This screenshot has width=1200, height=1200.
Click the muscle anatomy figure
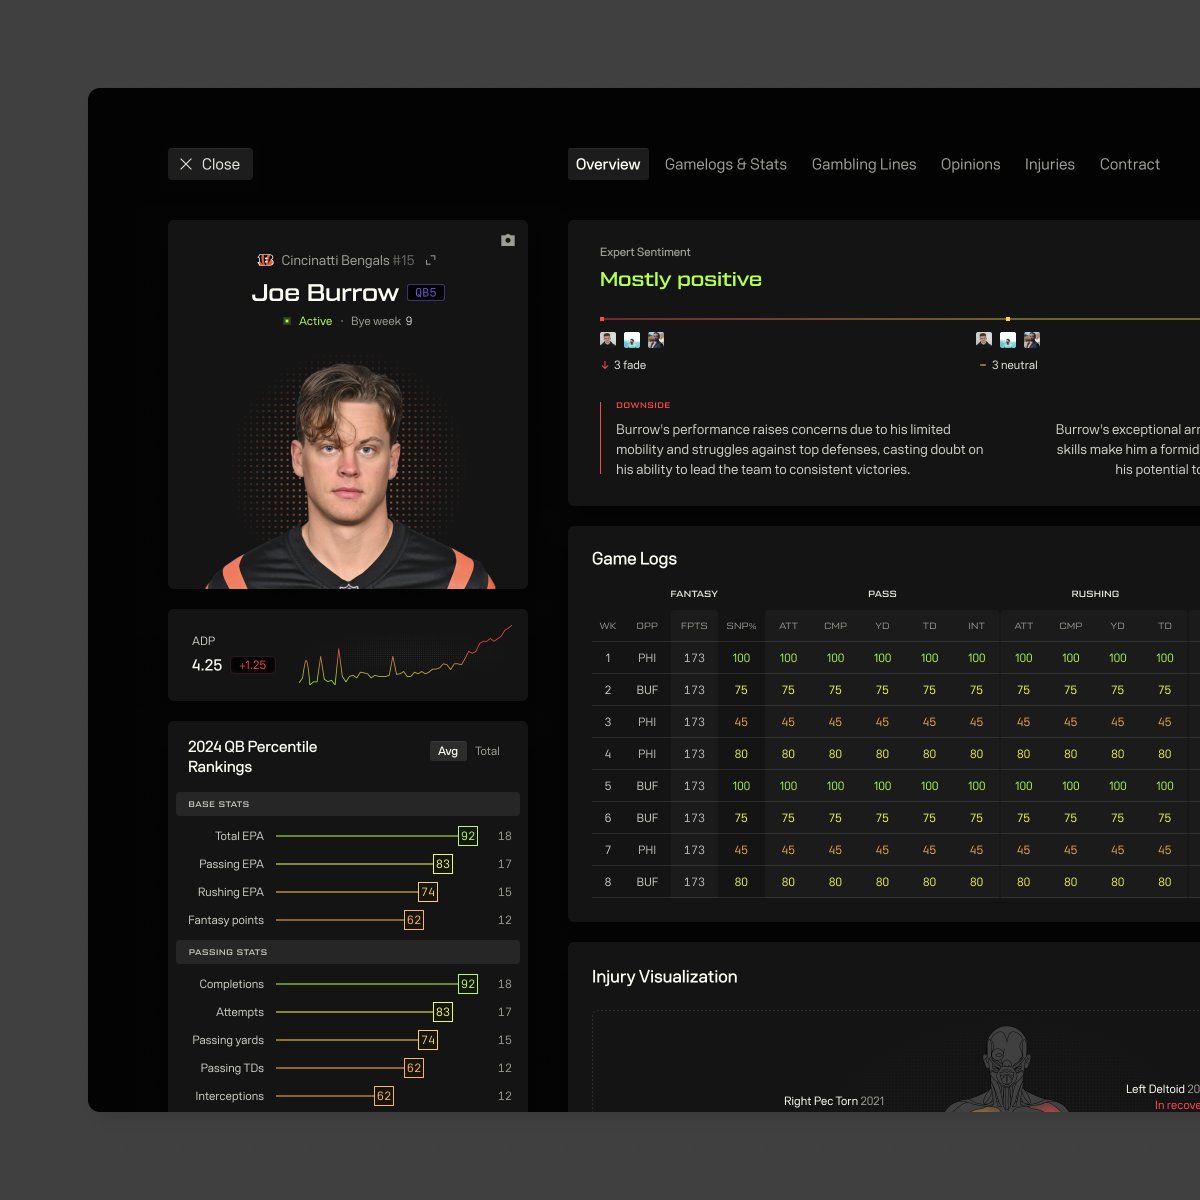point(1007,1069)
